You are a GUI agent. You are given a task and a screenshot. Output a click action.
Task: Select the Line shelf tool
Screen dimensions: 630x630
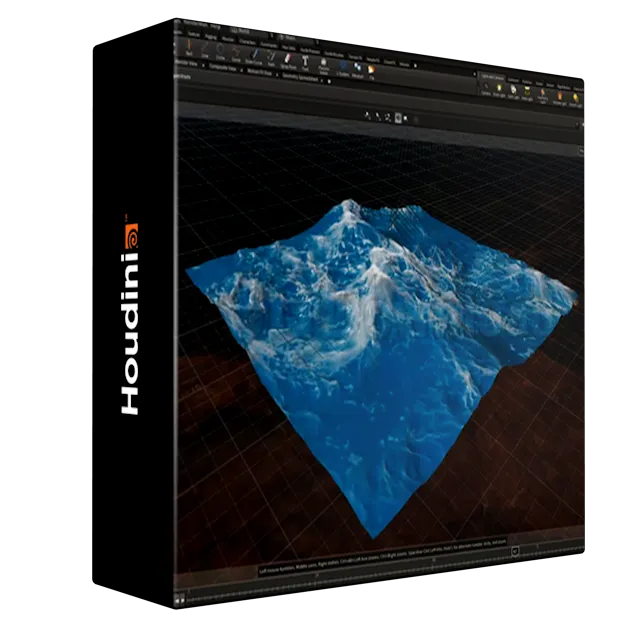205,52
